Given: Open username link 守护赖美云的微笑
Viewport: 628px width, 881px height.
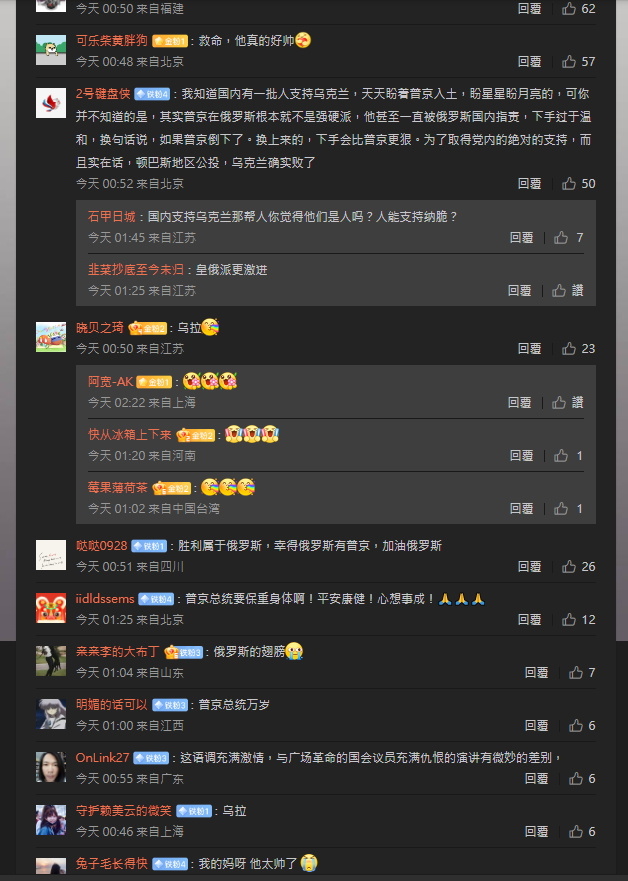Looking at the screenshot, I should click(x=124, y=810).
